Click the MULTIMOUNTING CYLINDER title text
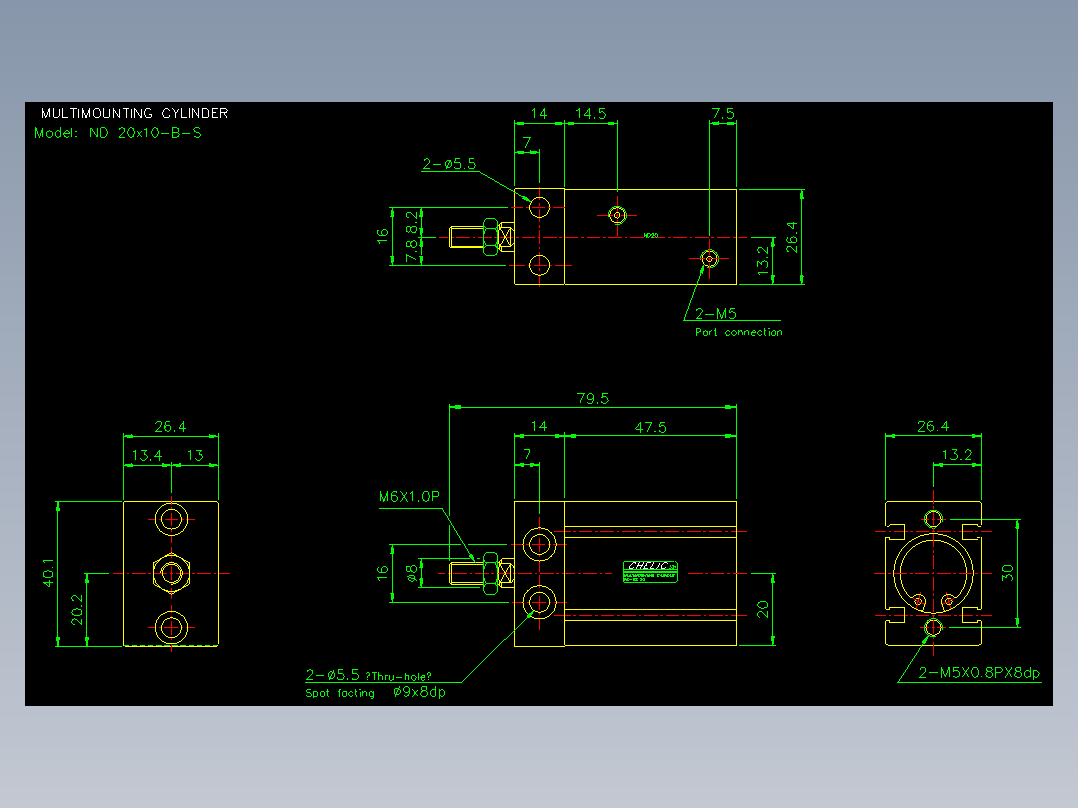Screen dimensions: 1078x808 [x=134, y=113]
